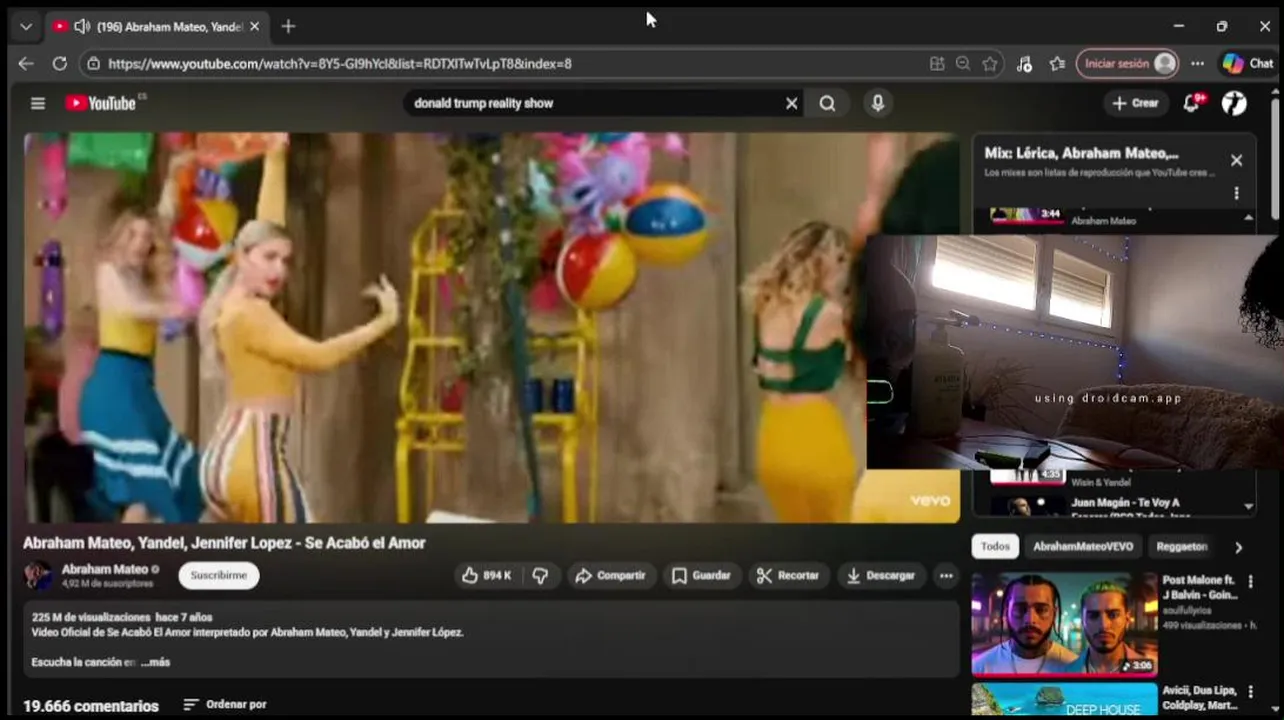Open account avatar menu

coord(1234,103)
